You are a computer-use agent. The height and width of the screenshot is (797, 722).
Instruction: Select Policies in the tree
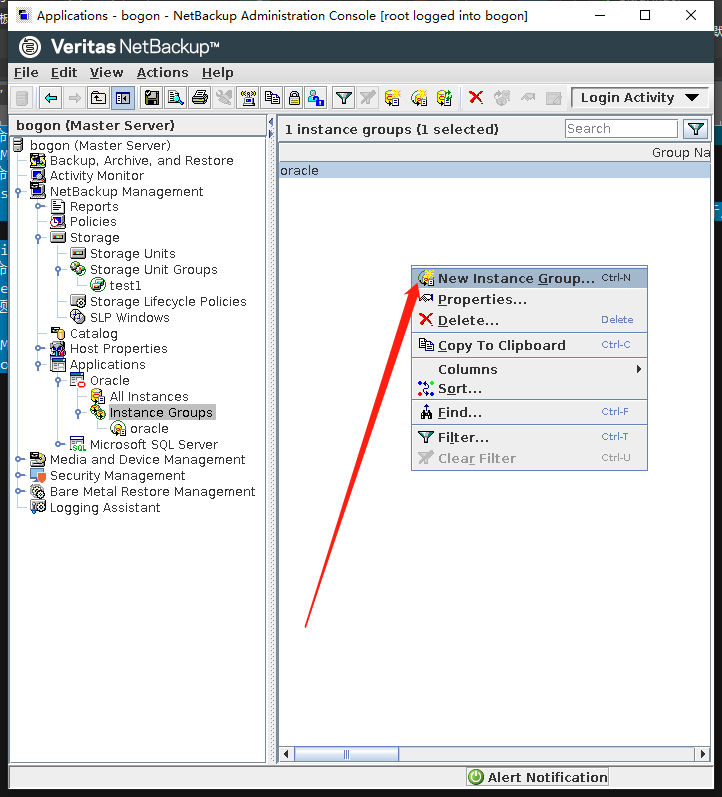tap(93, 222)
